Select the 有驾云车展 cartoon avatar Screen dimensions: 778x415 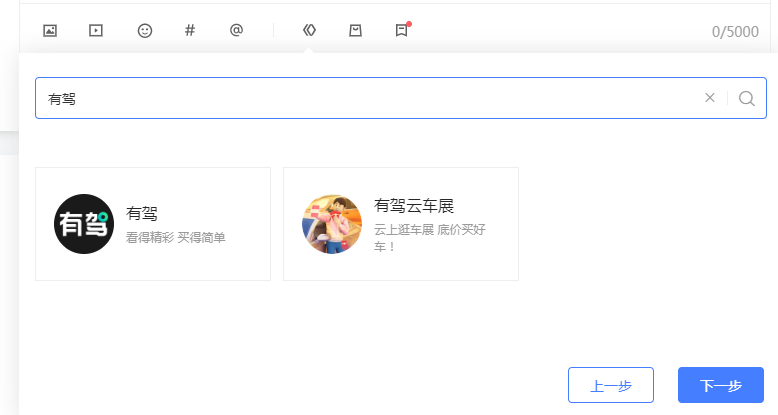click(x=332, y=224)
